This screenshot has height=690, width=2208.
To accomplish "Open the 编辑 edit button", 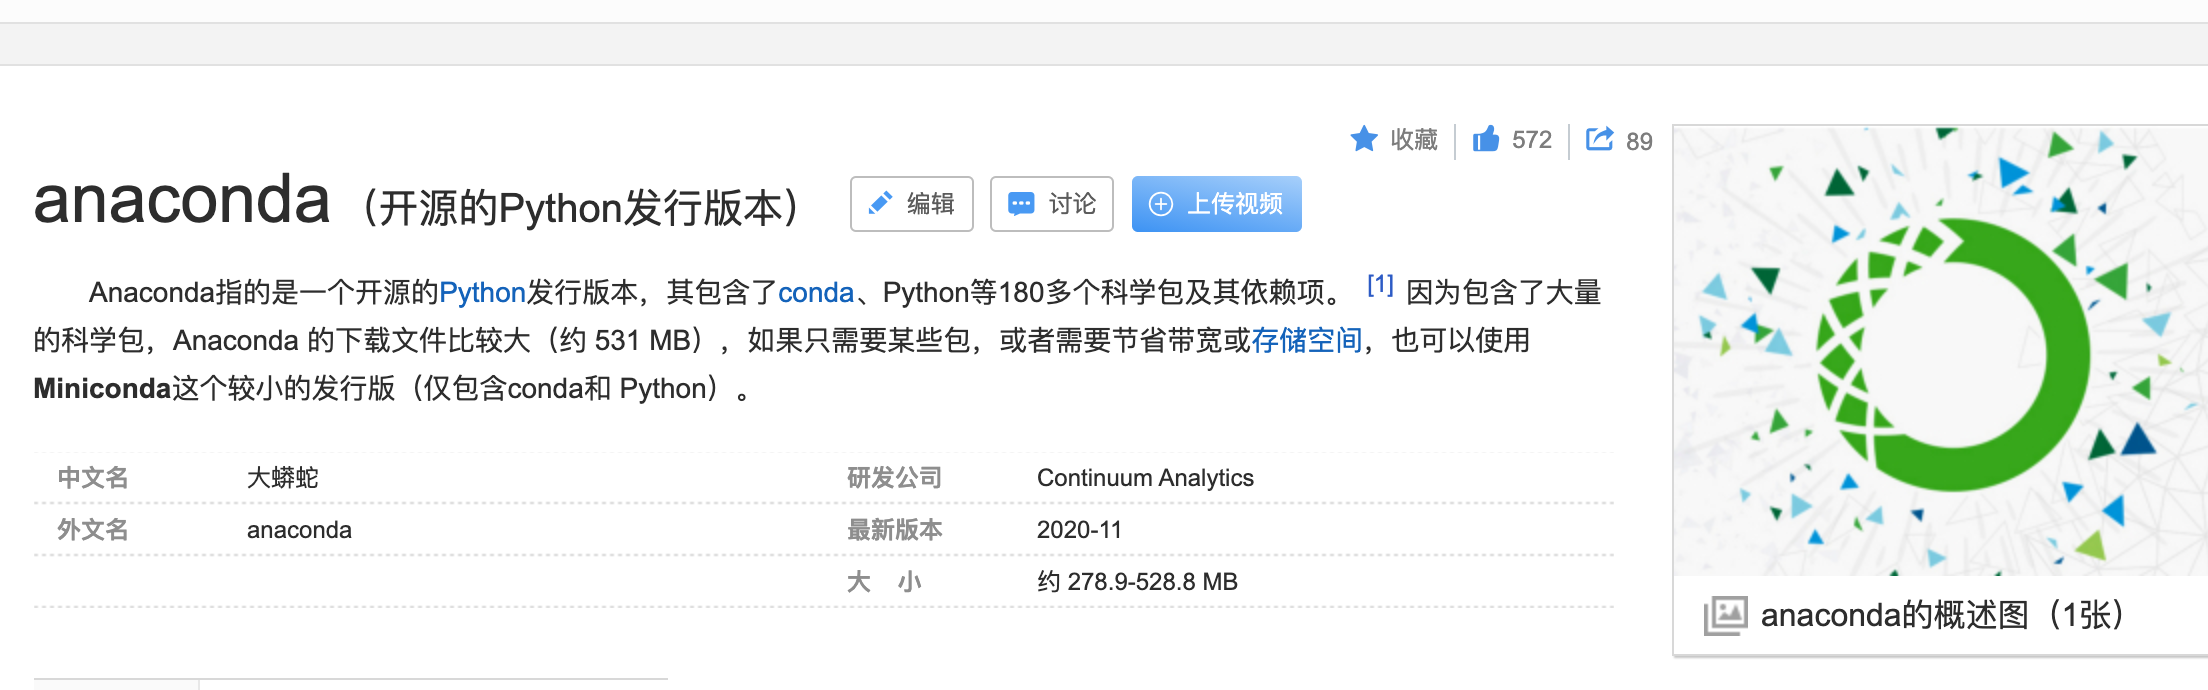I will [911, 203].
